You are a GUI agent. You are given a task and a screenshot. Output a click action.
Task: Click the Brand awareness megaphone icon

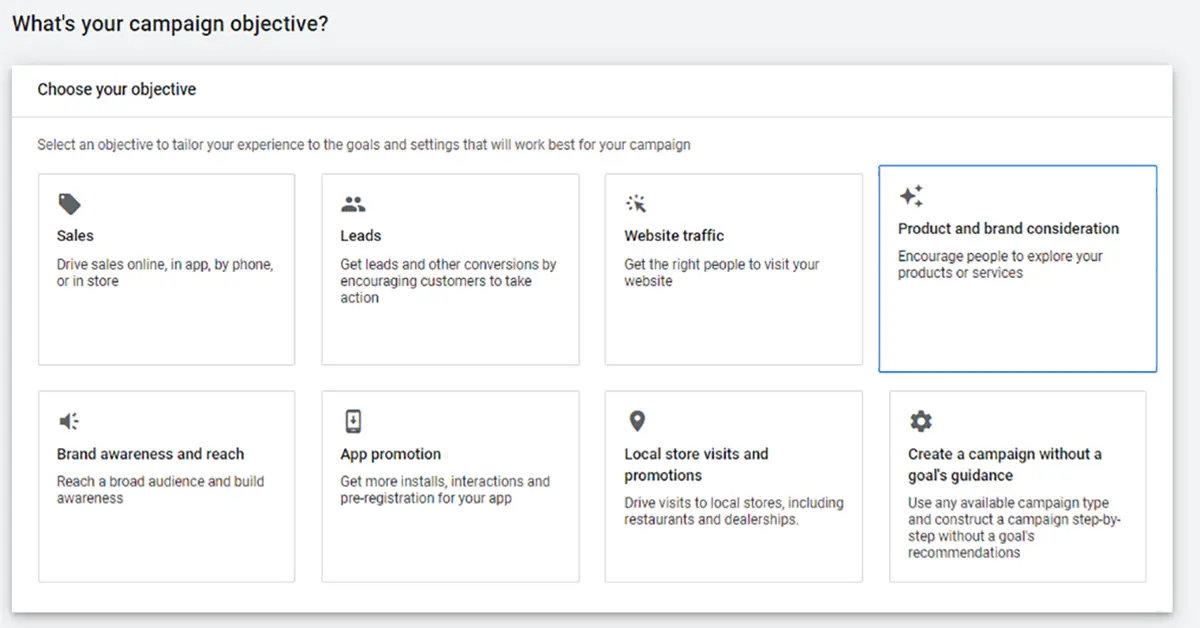click(x=69, y=421)
